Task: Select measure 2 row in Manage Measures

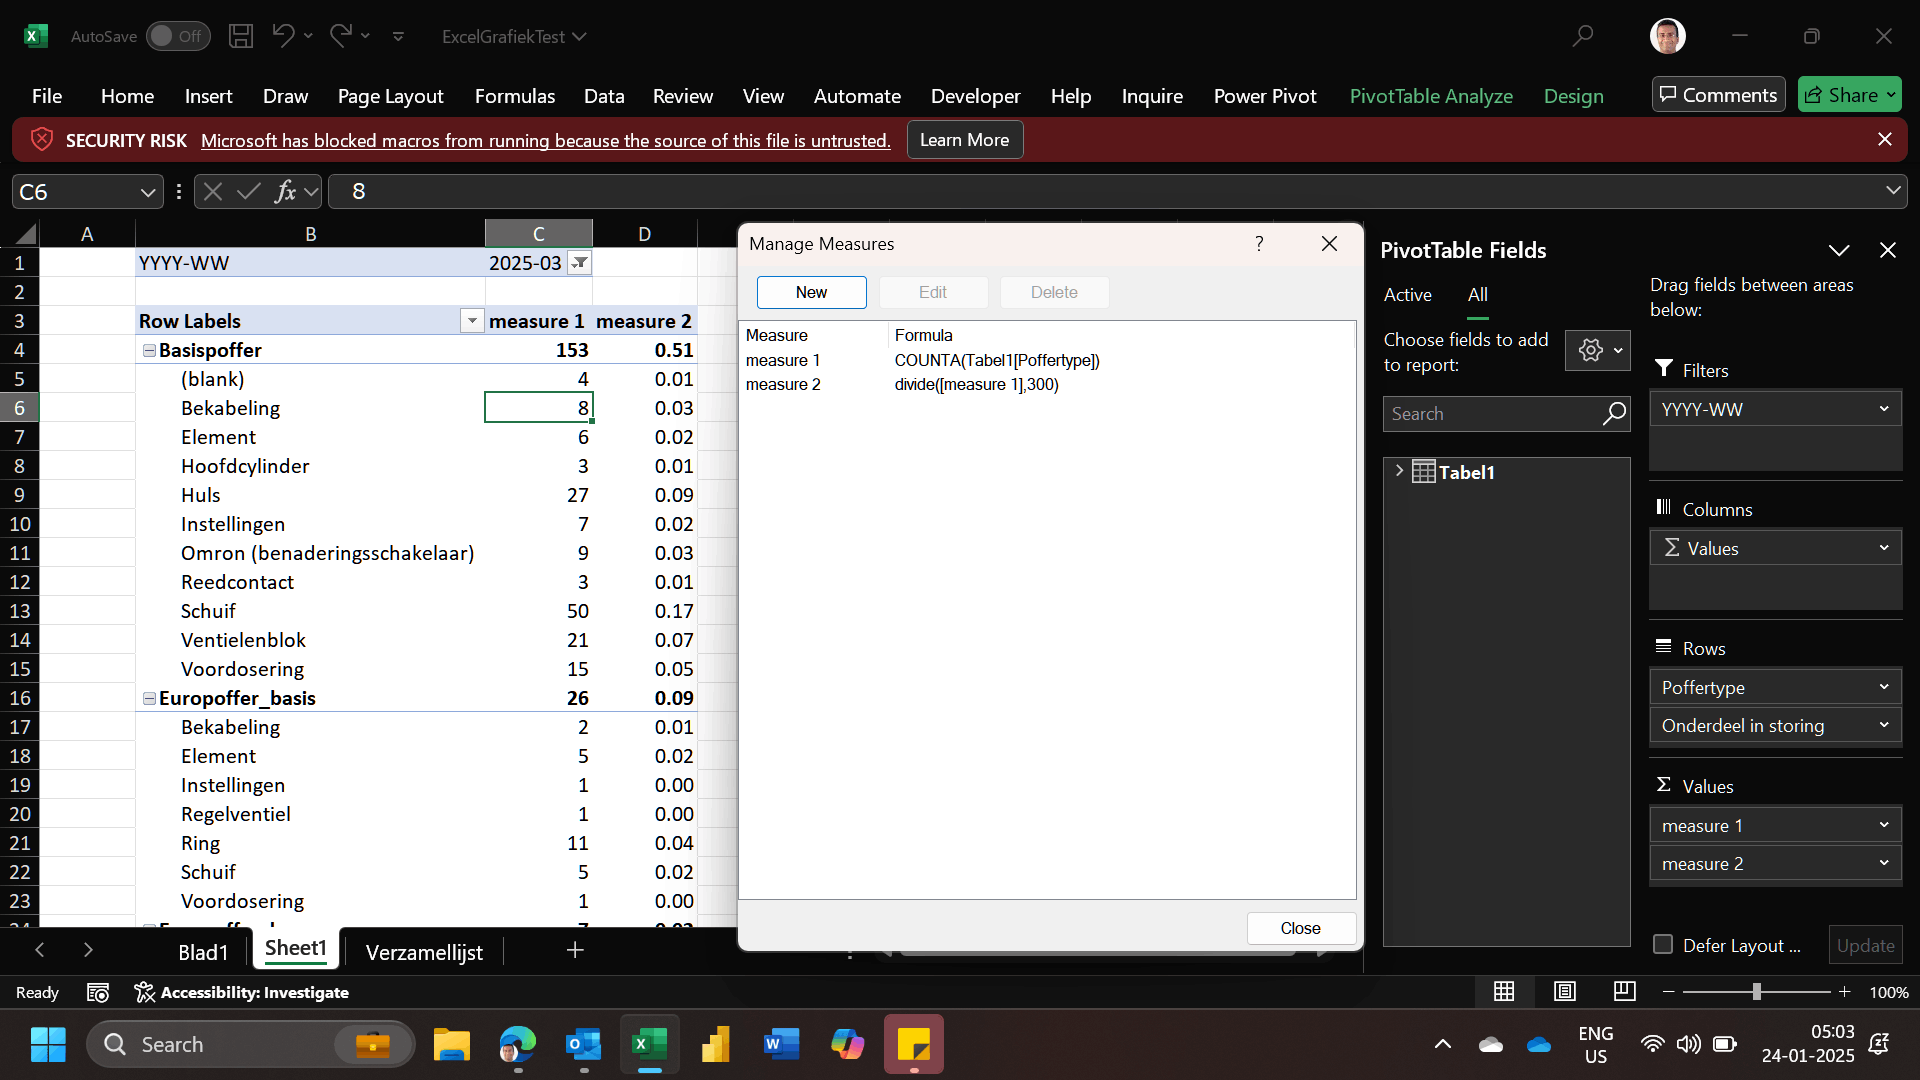Action: pos(1047,384)
